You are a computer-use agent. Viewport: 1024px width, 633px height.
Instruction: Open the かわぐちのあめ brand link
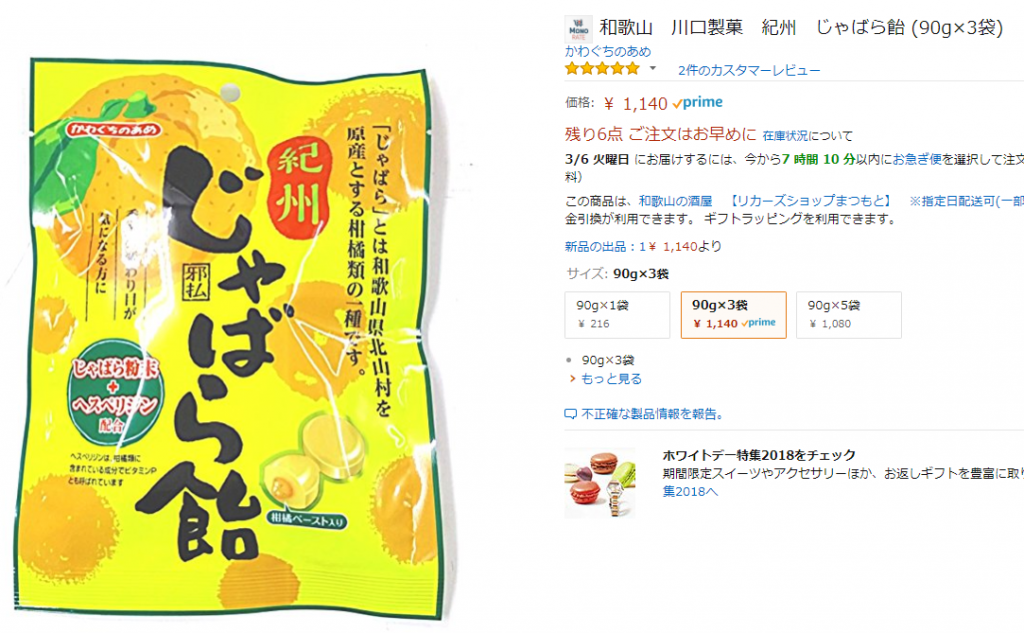pos(608,51)
